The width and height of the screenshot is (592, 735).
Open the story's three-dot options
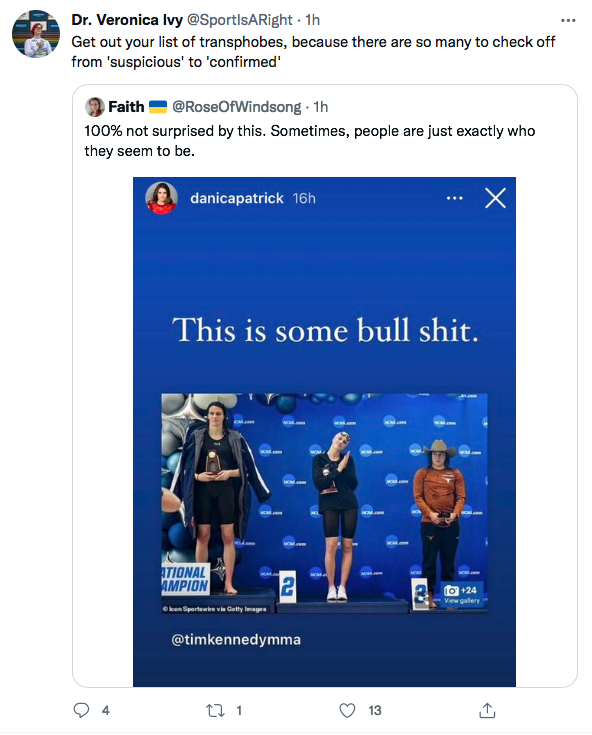(454, 198)
